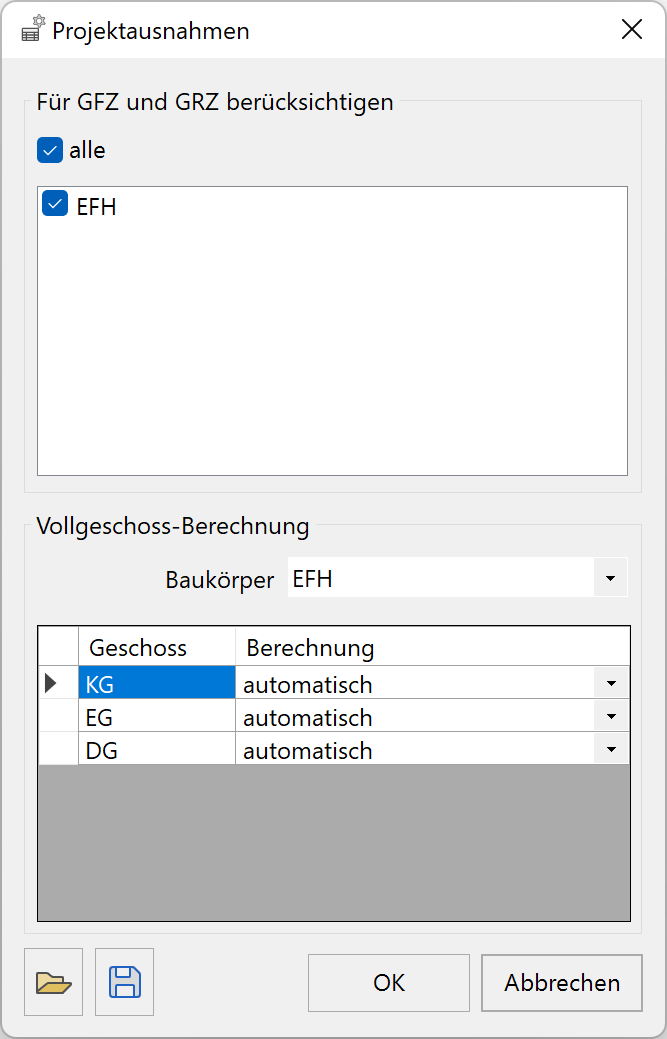Click the Geschoss column header

coord(157,647)
